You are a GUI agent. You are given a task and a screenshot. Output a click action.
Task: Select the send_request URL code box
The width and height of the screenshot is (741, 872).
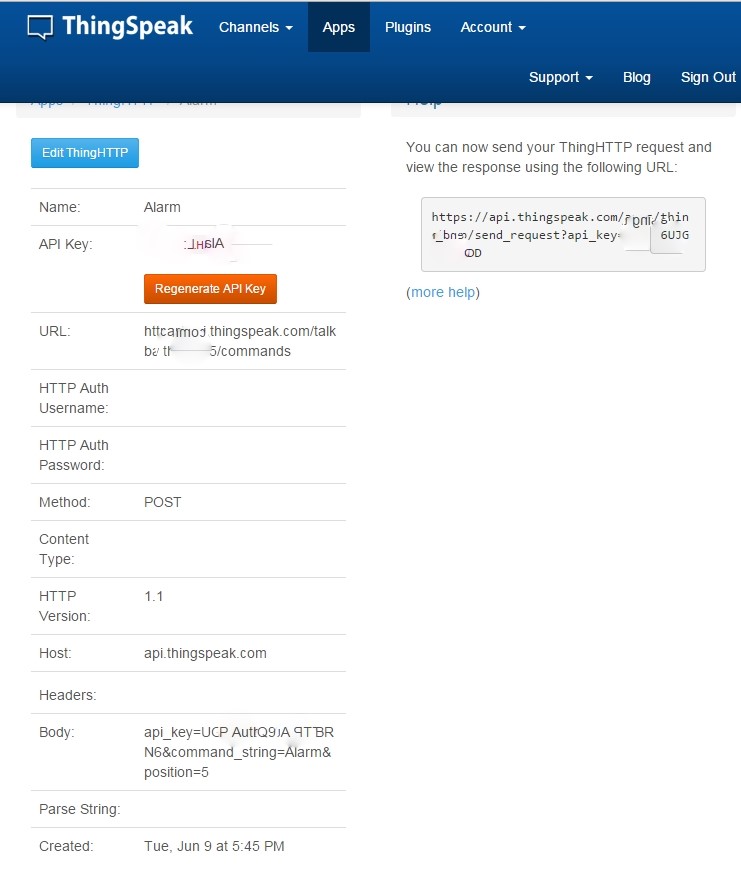(x=563, y=235)
